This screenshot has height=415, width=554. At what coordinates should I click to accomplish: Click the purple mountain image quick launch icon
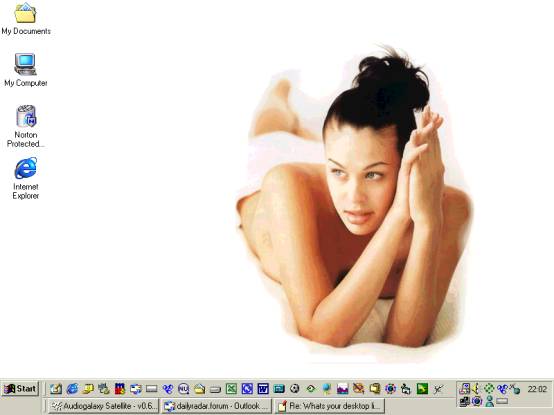342,389
